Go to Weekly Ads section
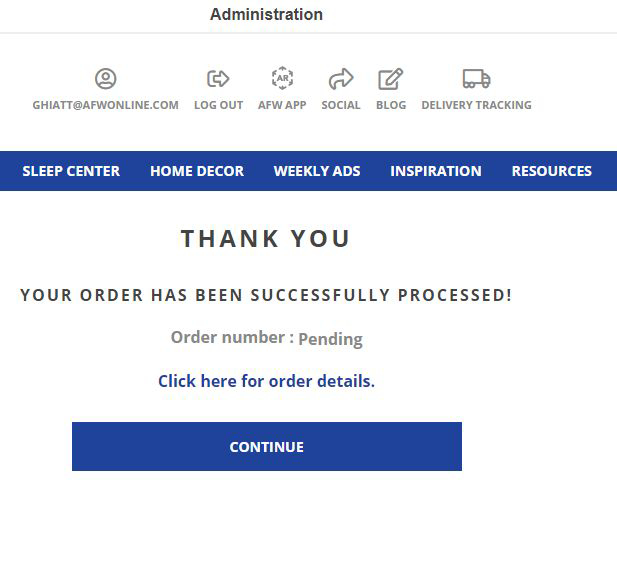Screen dimensions: 617x563 [317, 171]
